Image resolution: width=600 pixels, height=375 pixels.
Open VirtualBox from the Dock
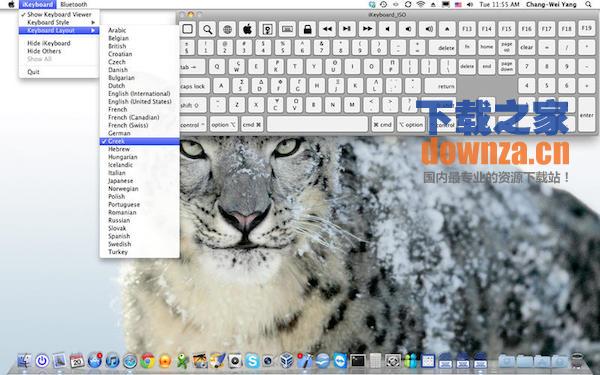[287, 360]
